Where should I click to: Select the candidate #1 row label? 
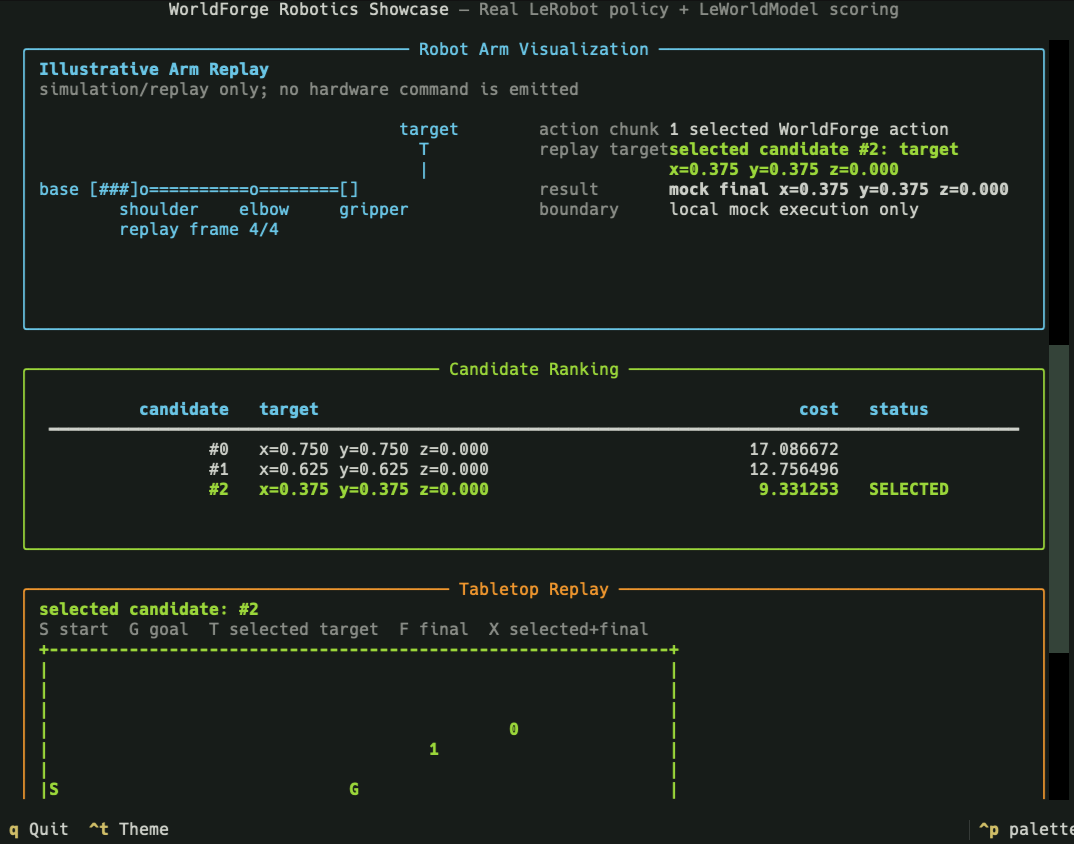[x=219, y=469]
